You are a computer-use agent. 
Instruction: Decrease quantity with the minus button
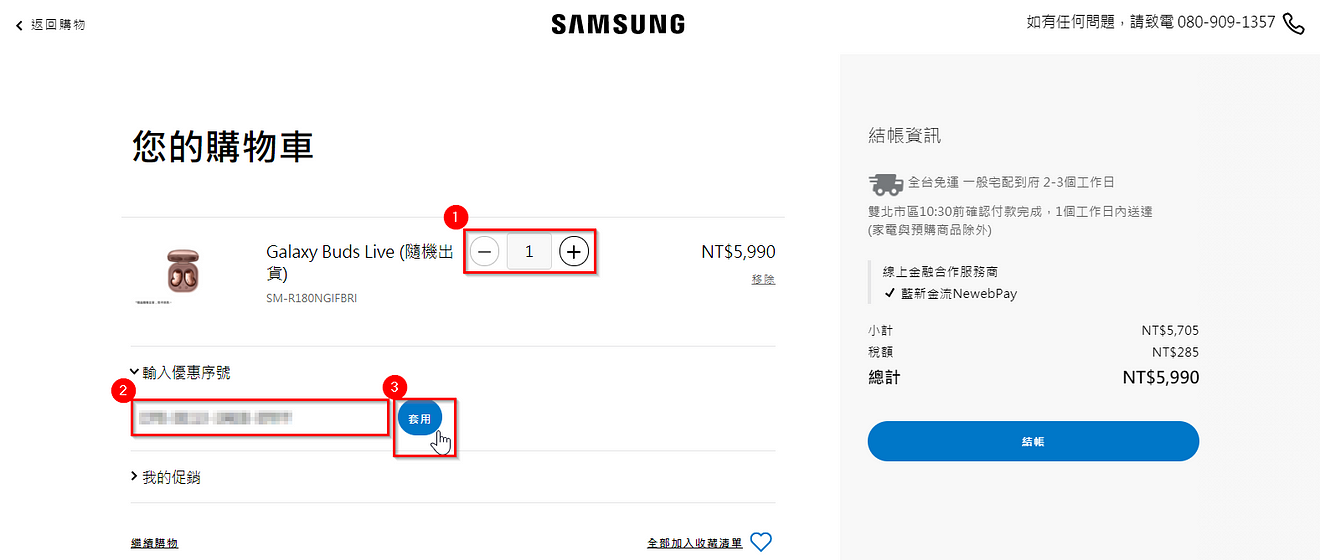(484, 252)
